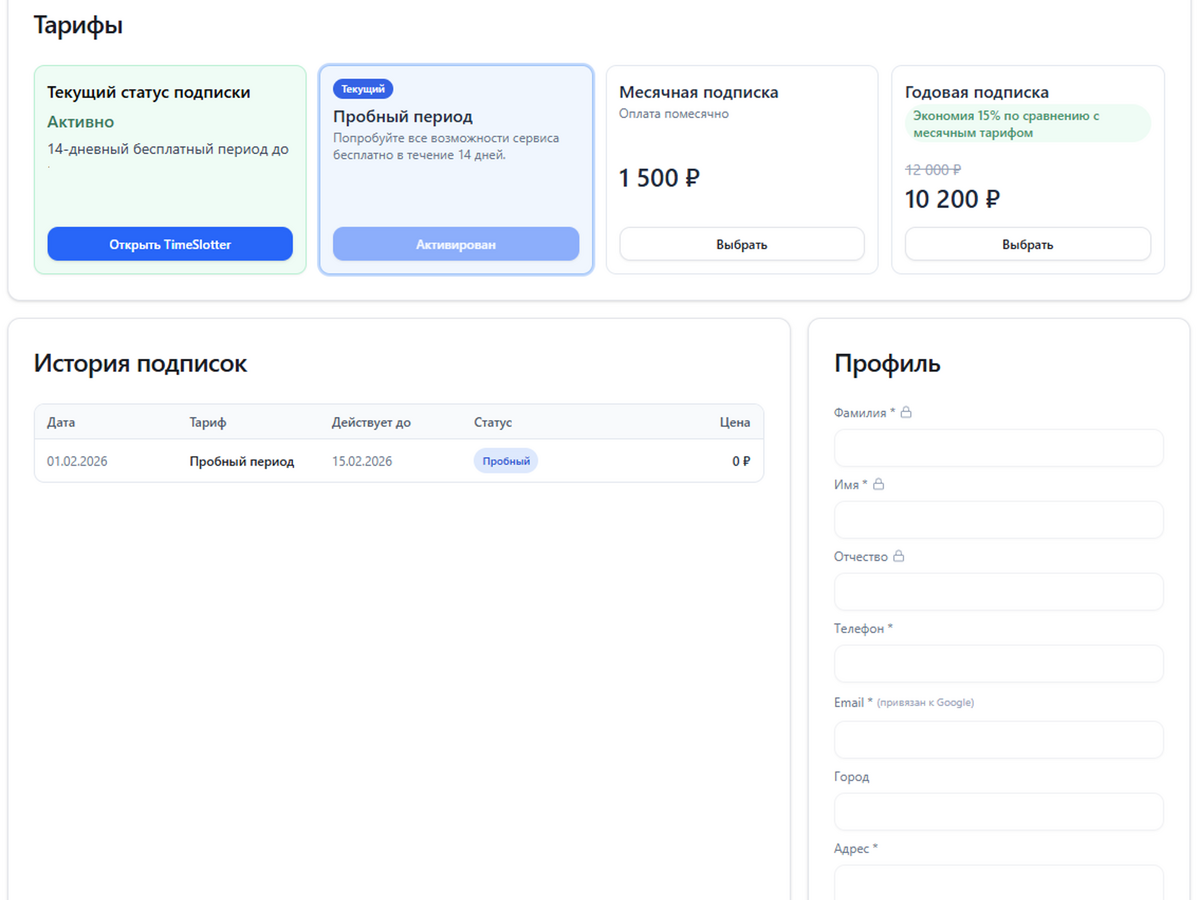Focus the Телефон field
The width and height of the screenshot is (1200, 900).
[x=998, y=664]
